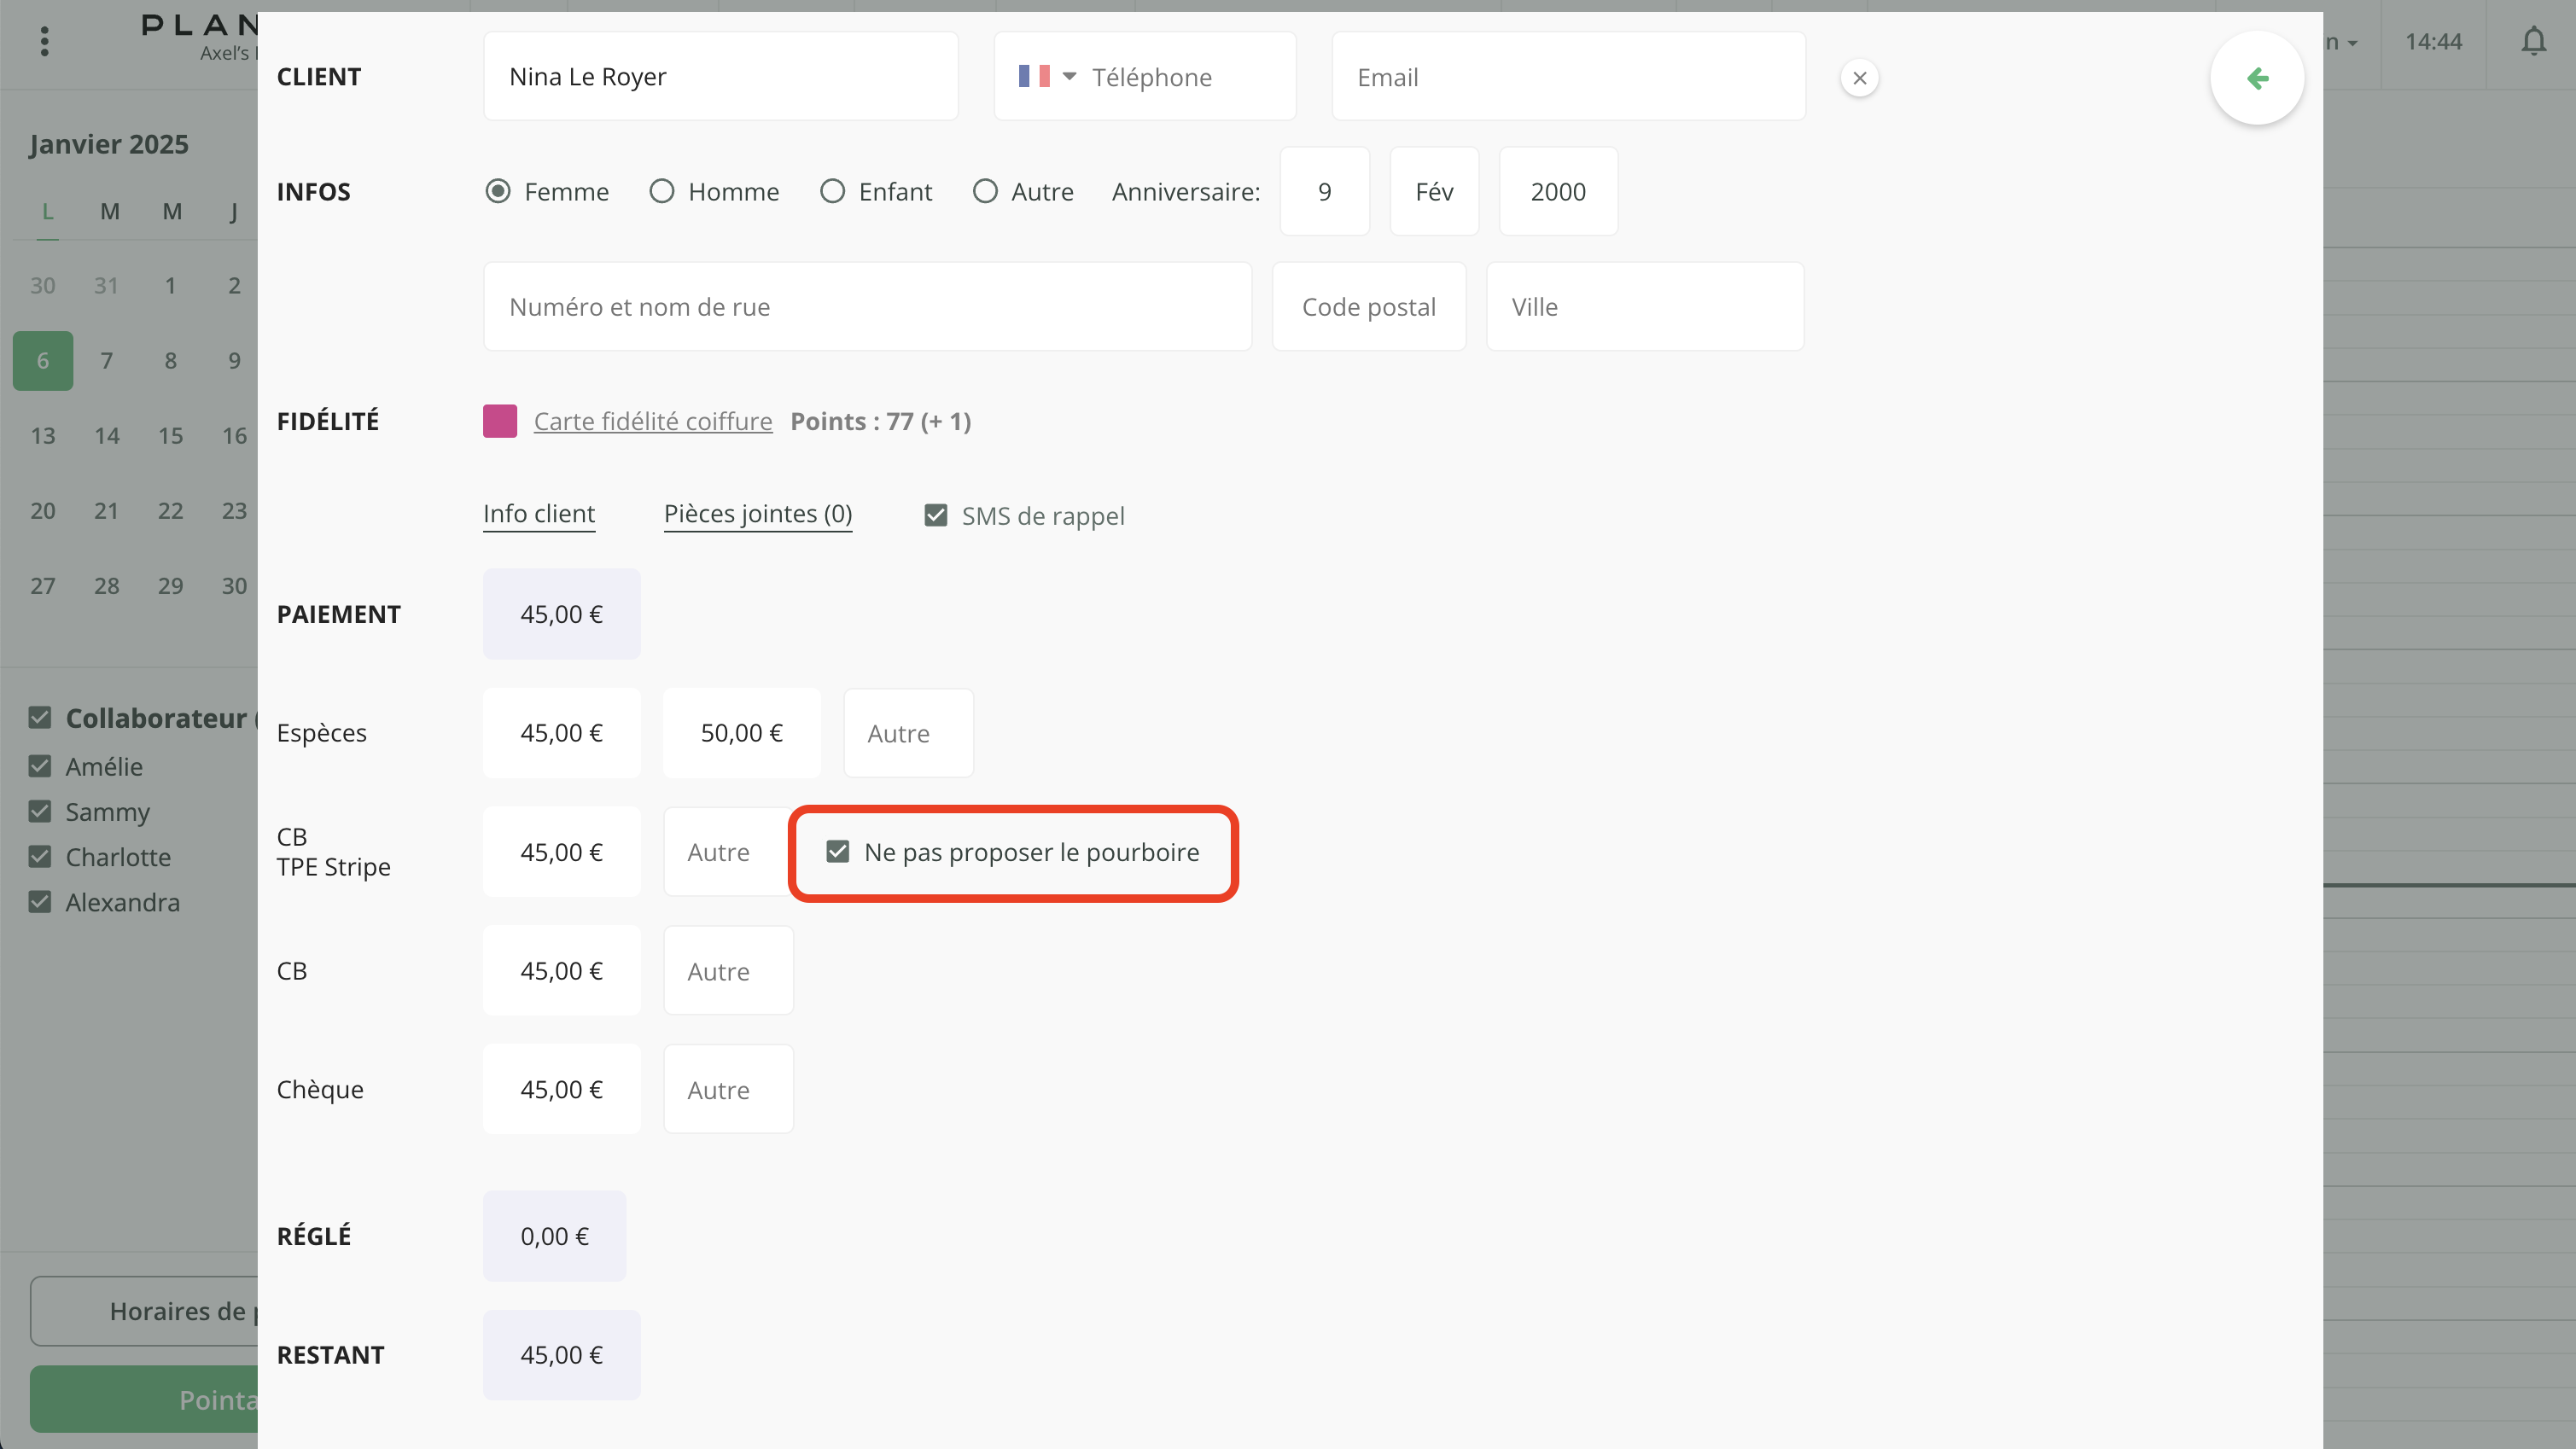Click the Email input field

(x=1568, y=77)
